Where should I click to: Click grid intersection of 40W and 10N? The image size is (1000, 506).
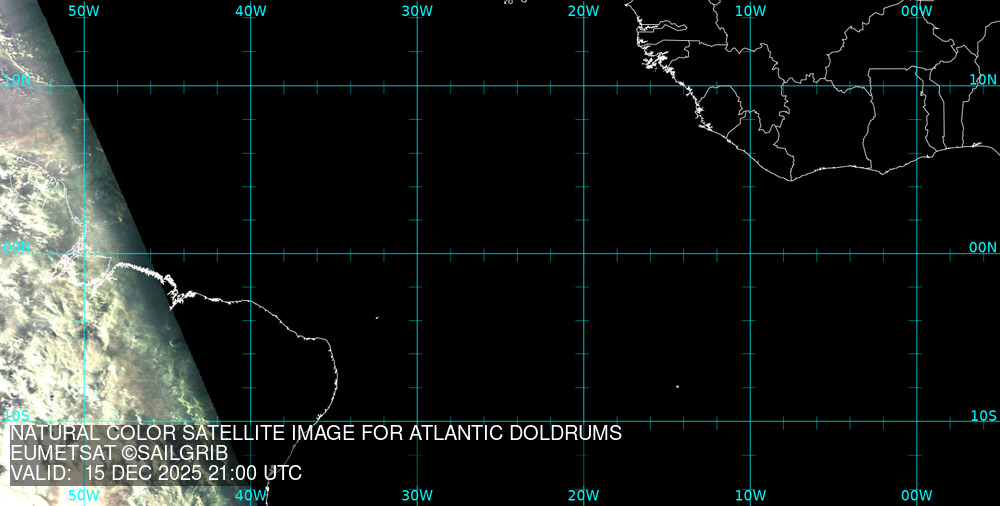tap(250, 85)
